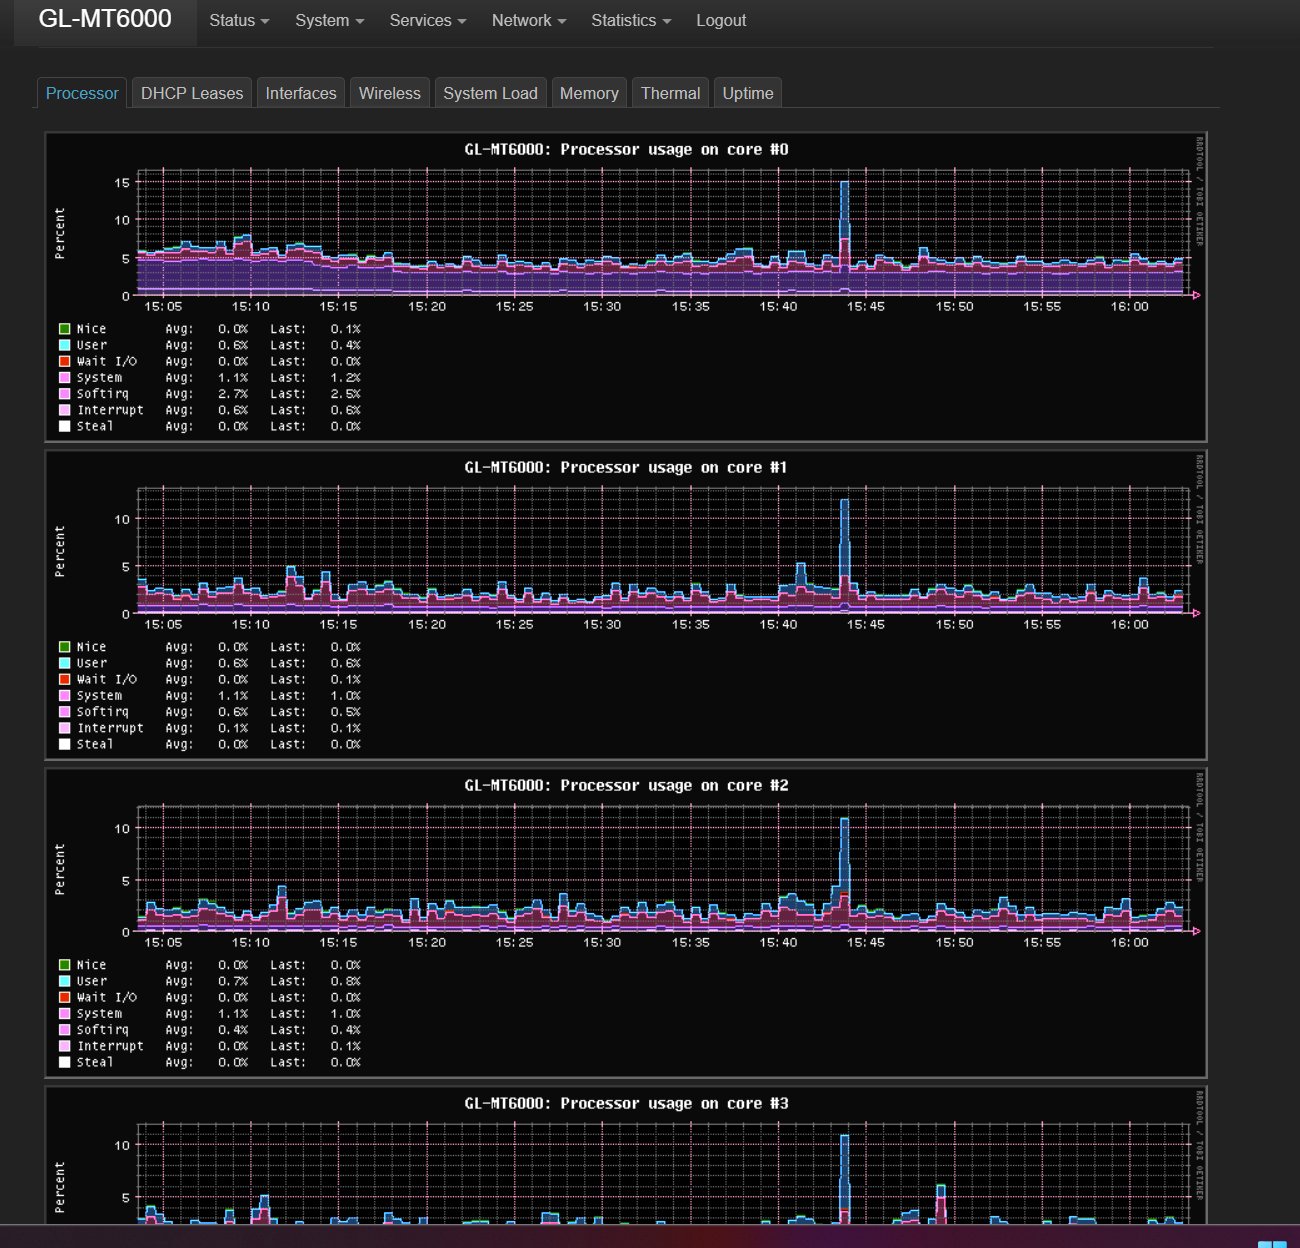Click core #1 Interrupt legend label
Viewport: 1300px width, 1248px height.
110,728
